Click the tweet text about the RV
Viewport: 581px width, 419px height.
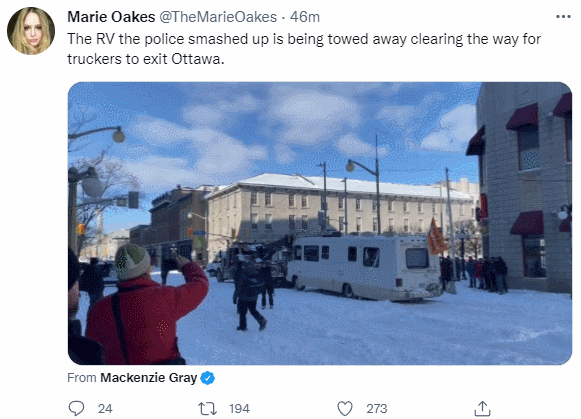coord(304,49)
